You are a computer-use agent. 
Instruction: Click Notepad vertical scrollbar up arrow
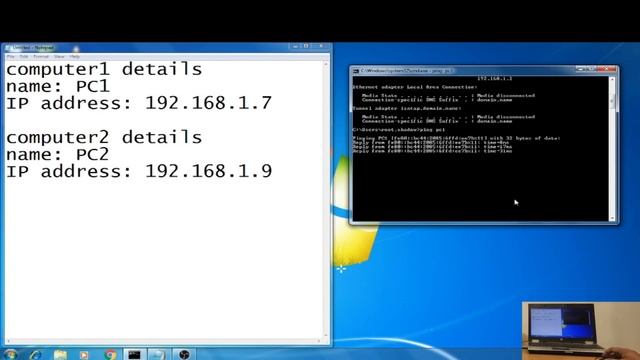click(326, 64)
